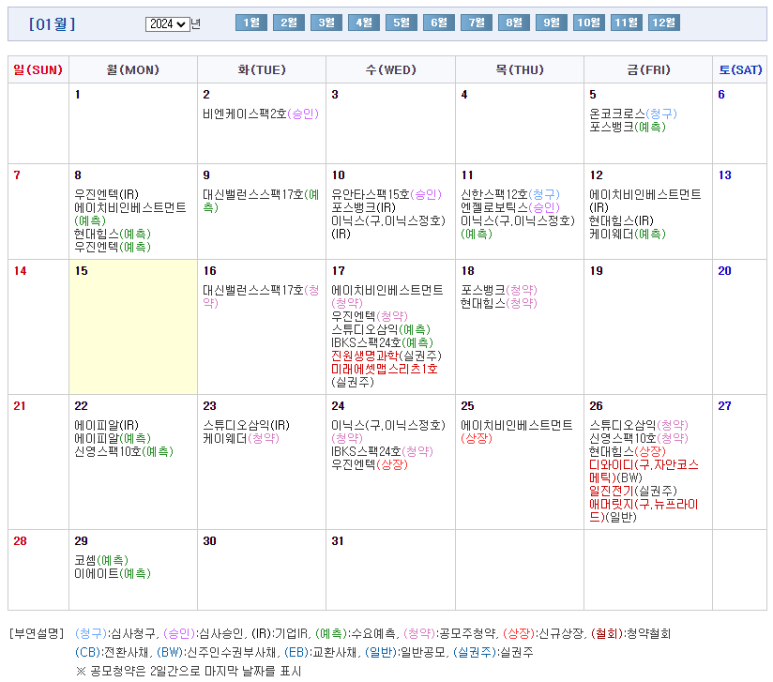The image size is (773, 682).
Task: Click the 토(SAT) column header
Action: point(740,70)
